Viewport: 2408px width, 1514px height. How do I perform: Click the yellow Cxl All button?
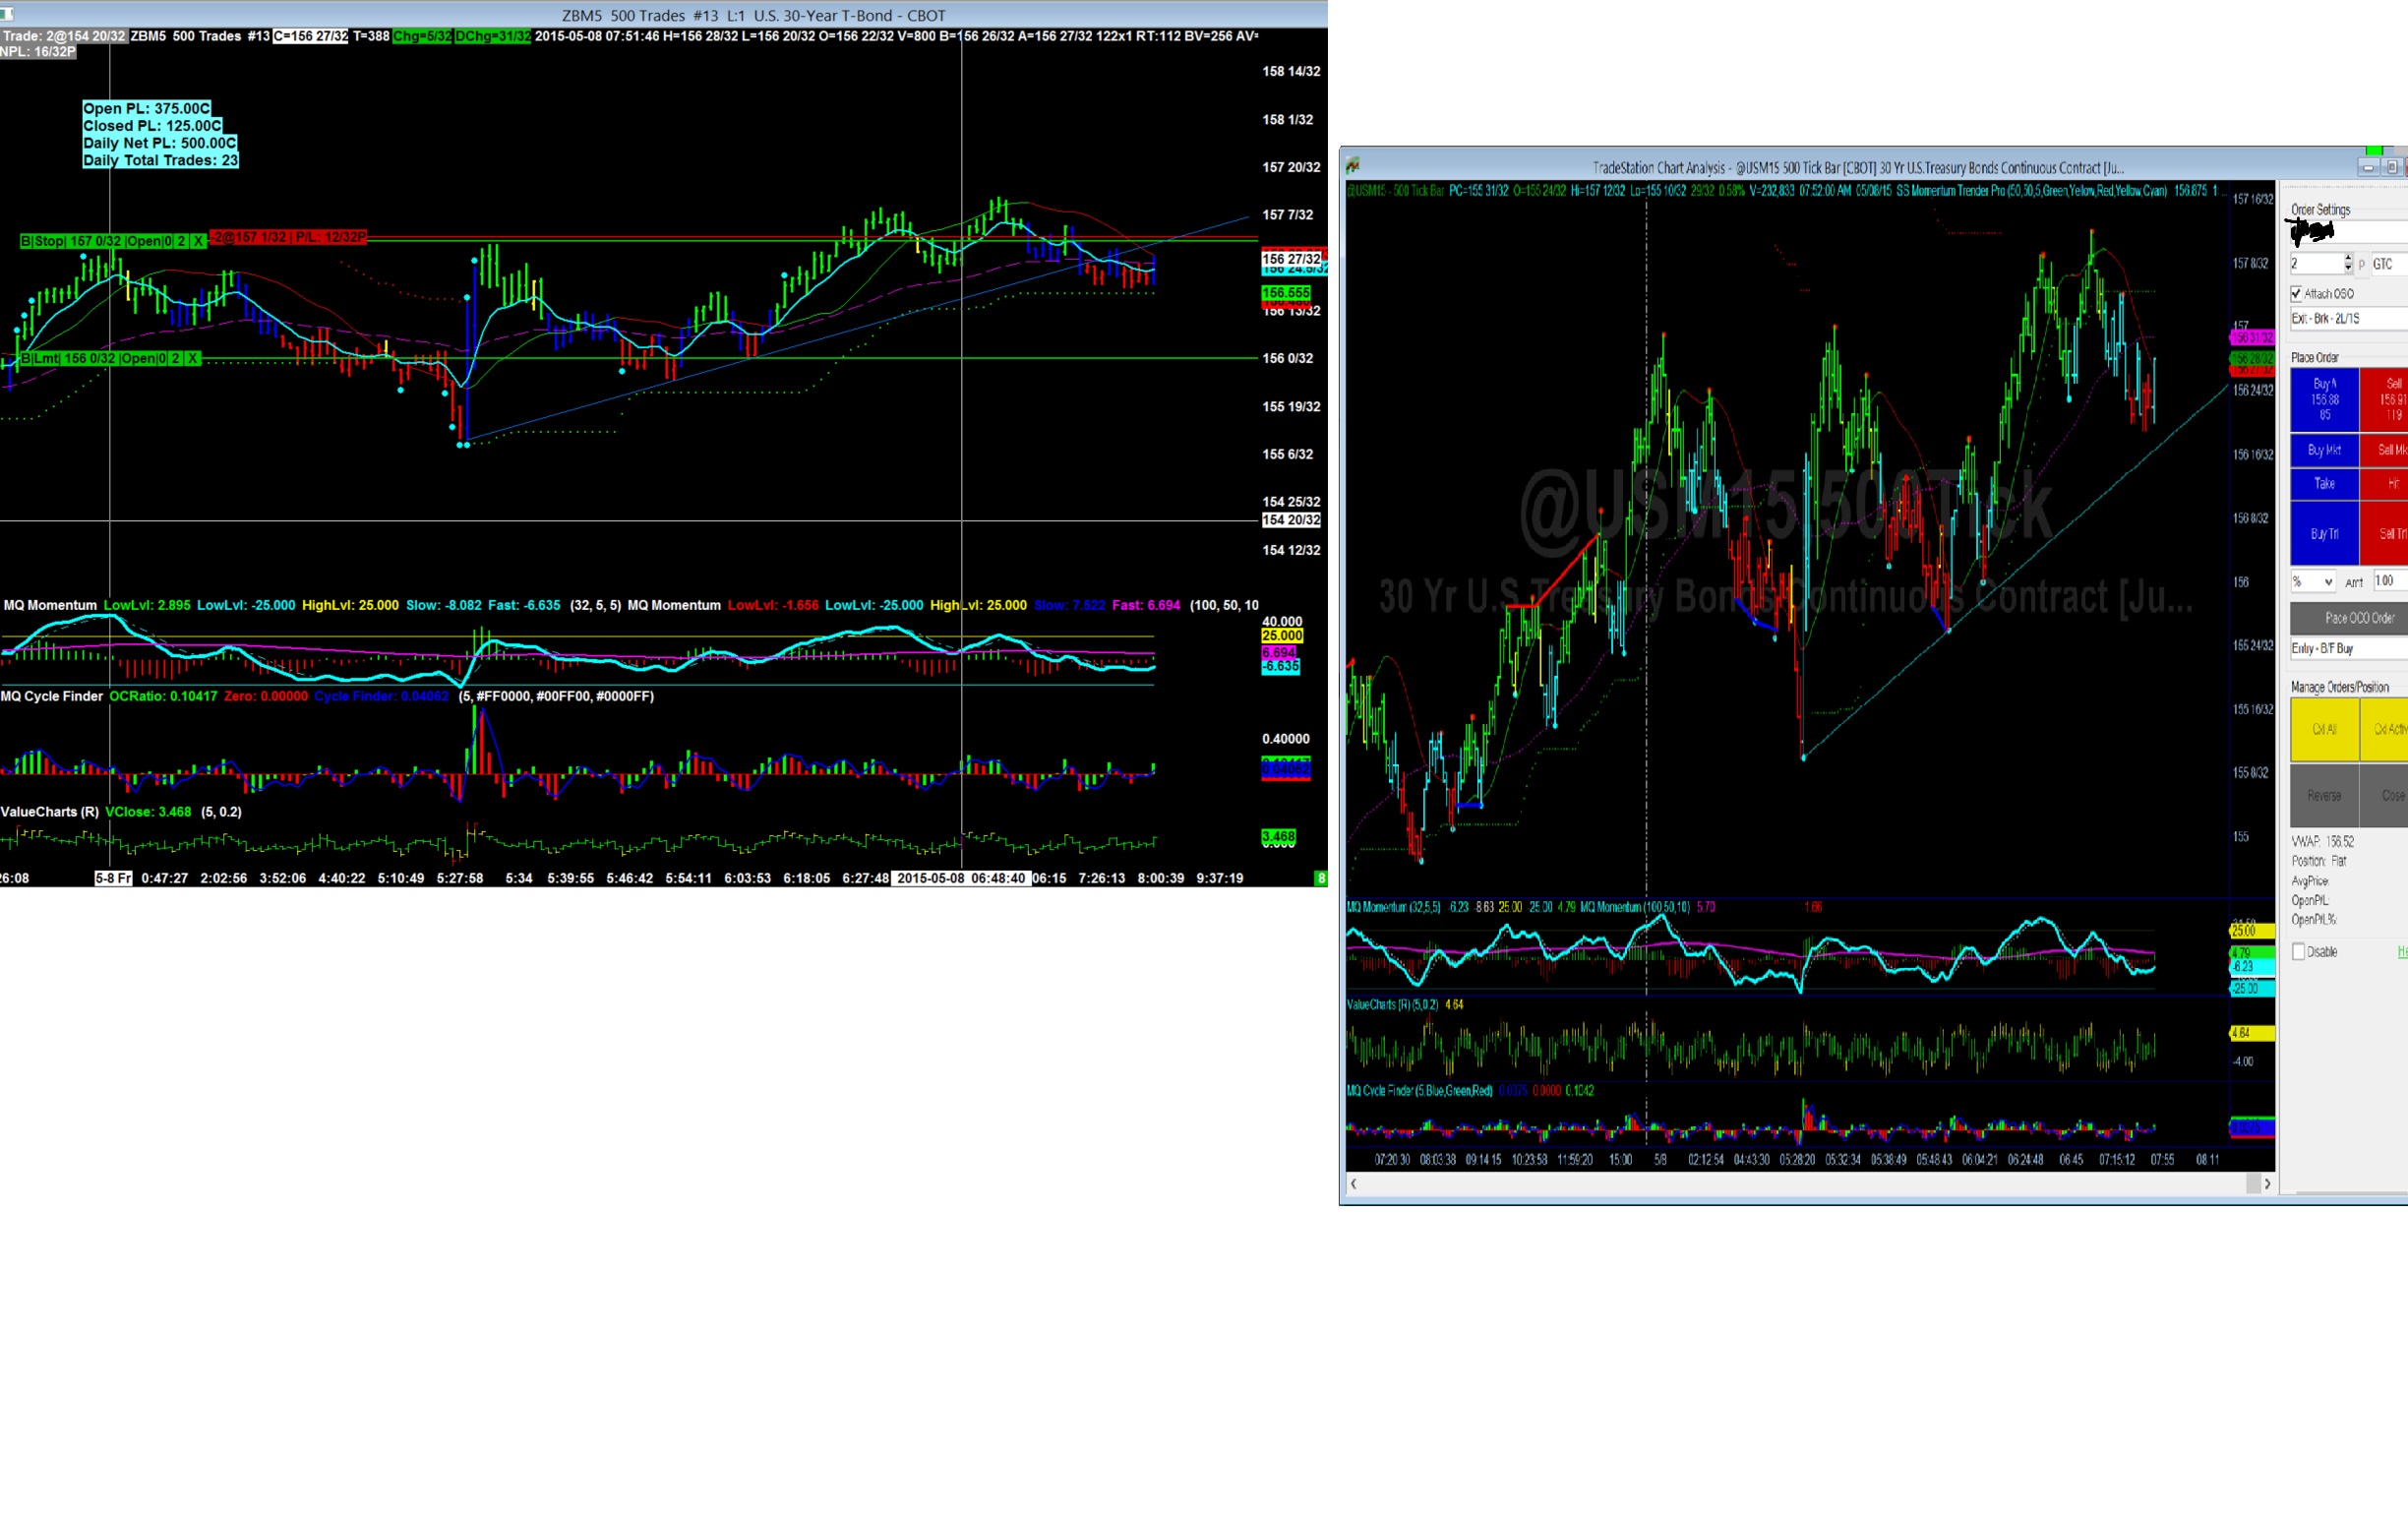(x=2324, y=730)
